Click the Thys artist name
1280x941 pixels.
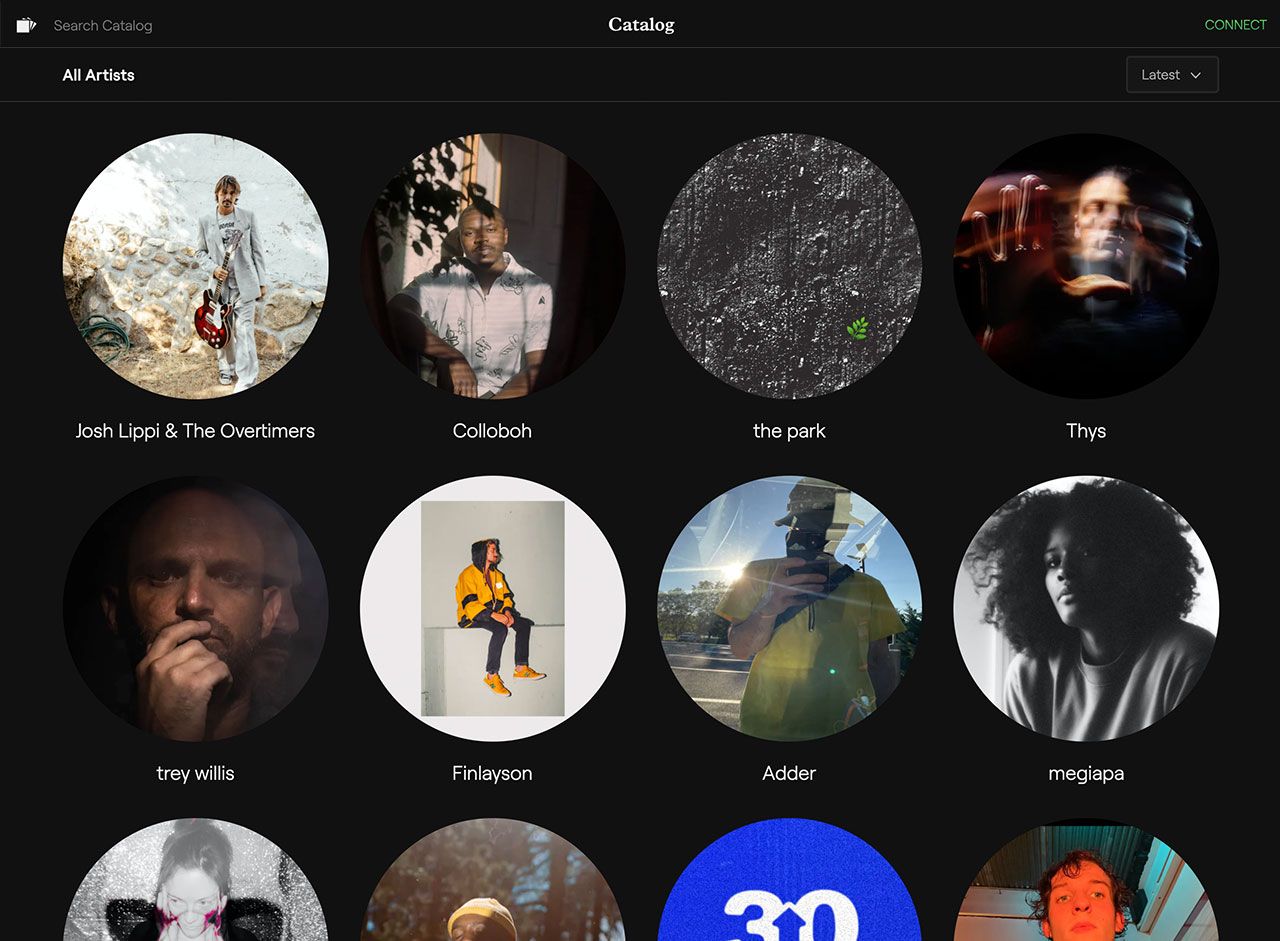pyautogui.click(x=1086, y=431)
